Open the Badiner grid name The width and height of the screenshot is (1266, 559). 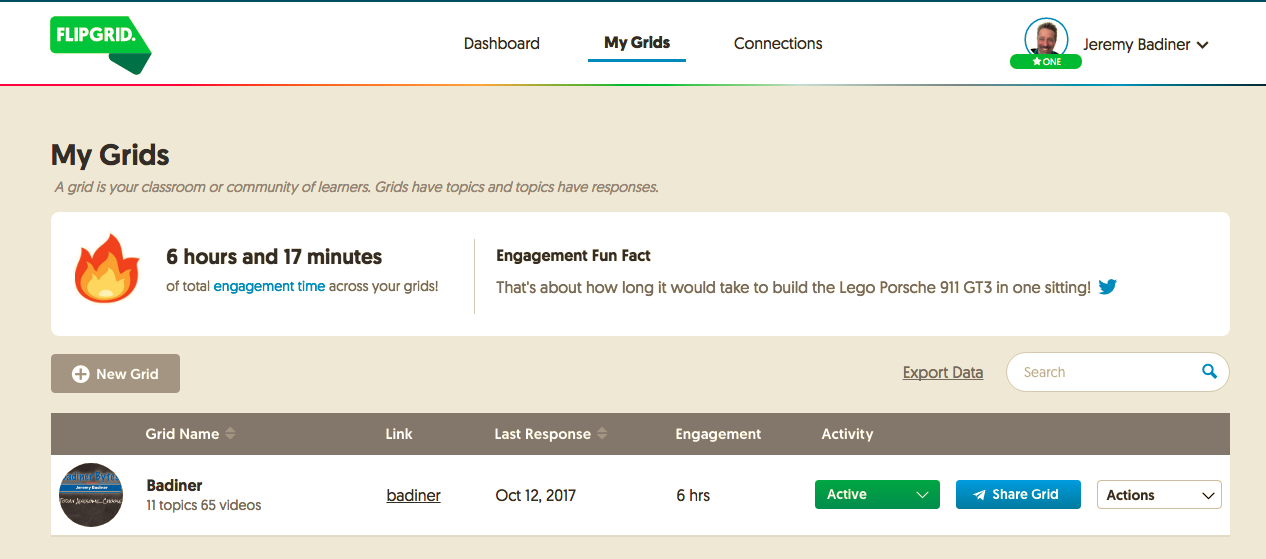[175, 486]
